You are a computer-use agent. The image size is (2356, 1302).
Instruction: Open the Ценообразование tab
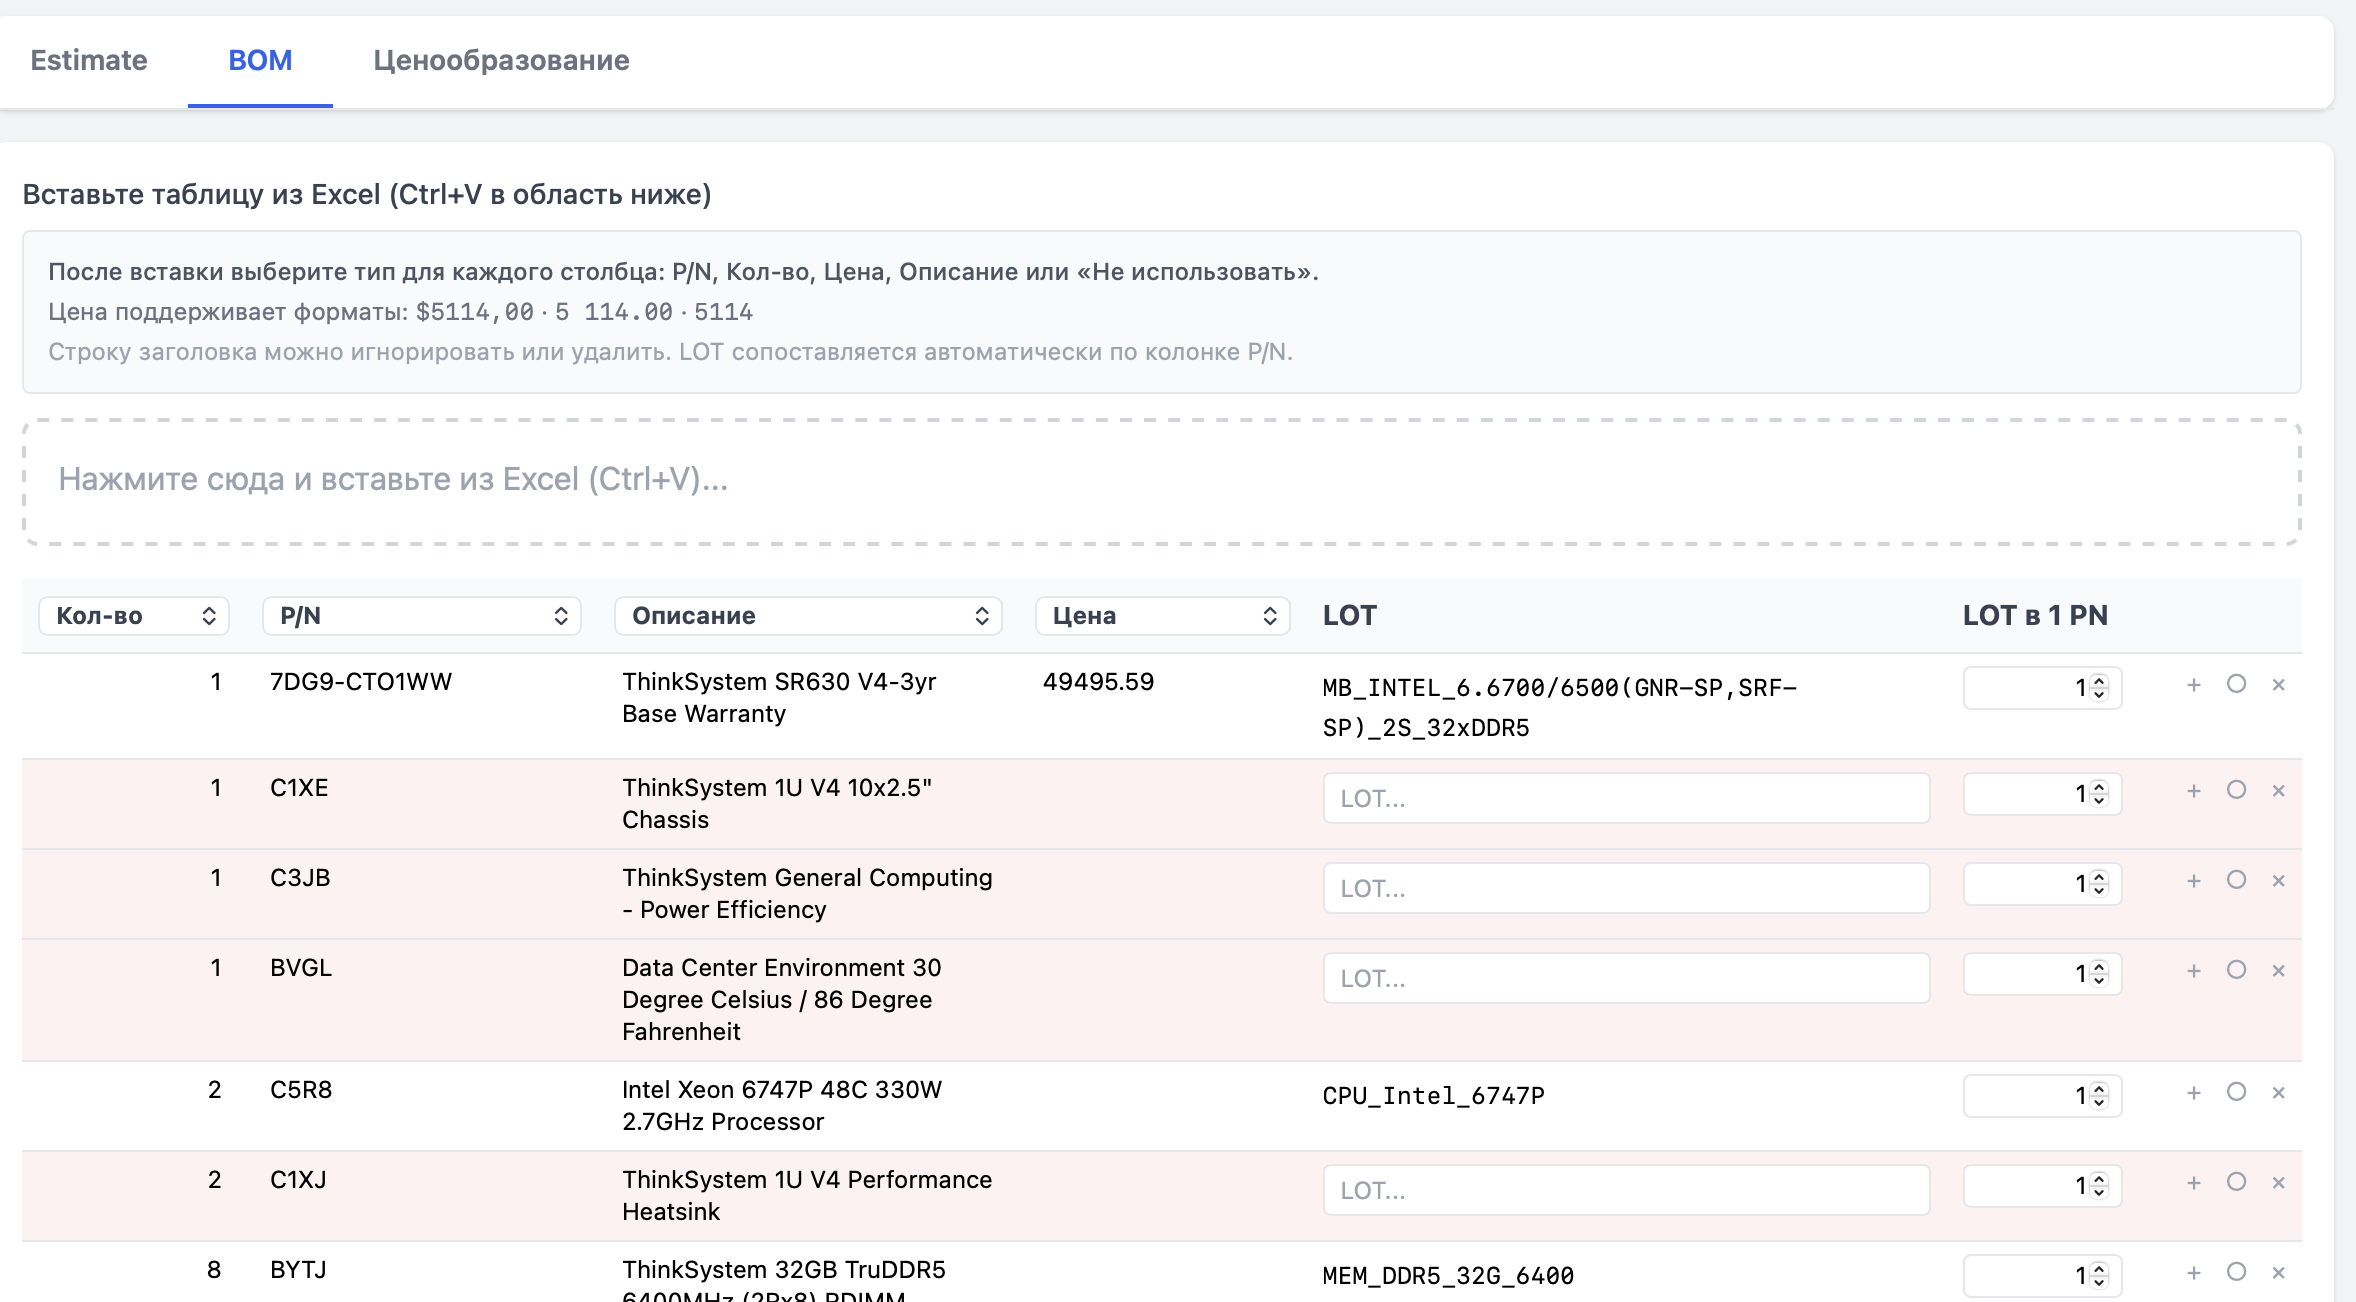(x=501, y=60)
